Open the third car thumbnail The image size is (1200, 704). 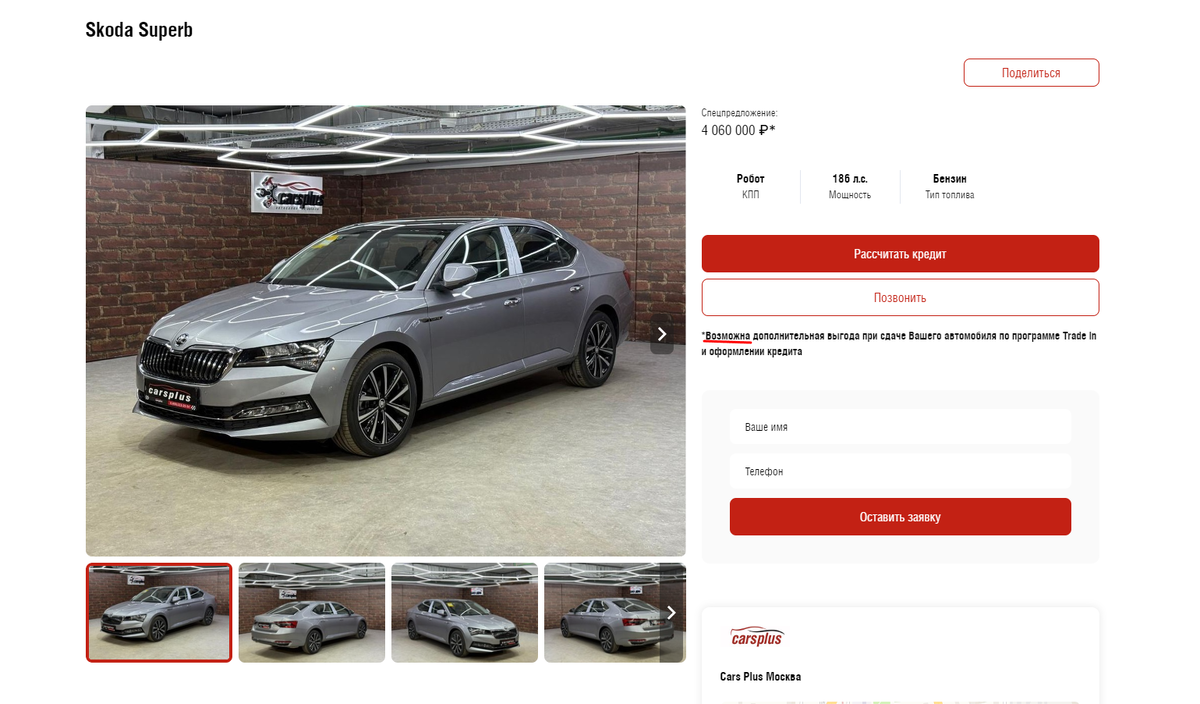[x=465, y=613]
